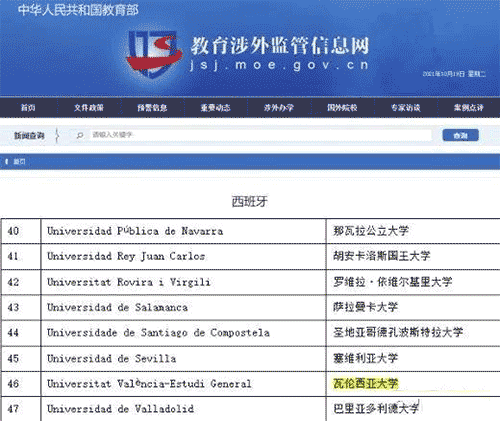Click the 塞维利亚大学 cell
This screenshot has width=500, height=421.
coord(413,359)
